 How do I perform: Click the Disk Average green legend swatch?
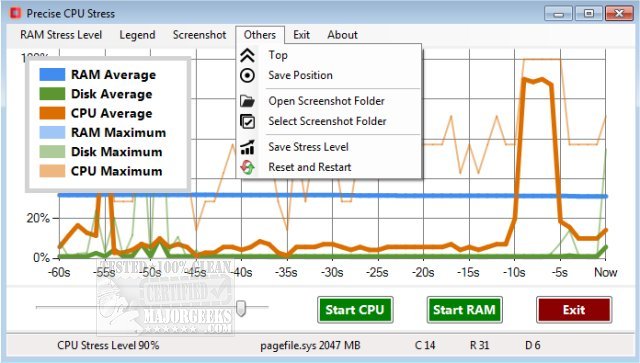pos(52,94)
